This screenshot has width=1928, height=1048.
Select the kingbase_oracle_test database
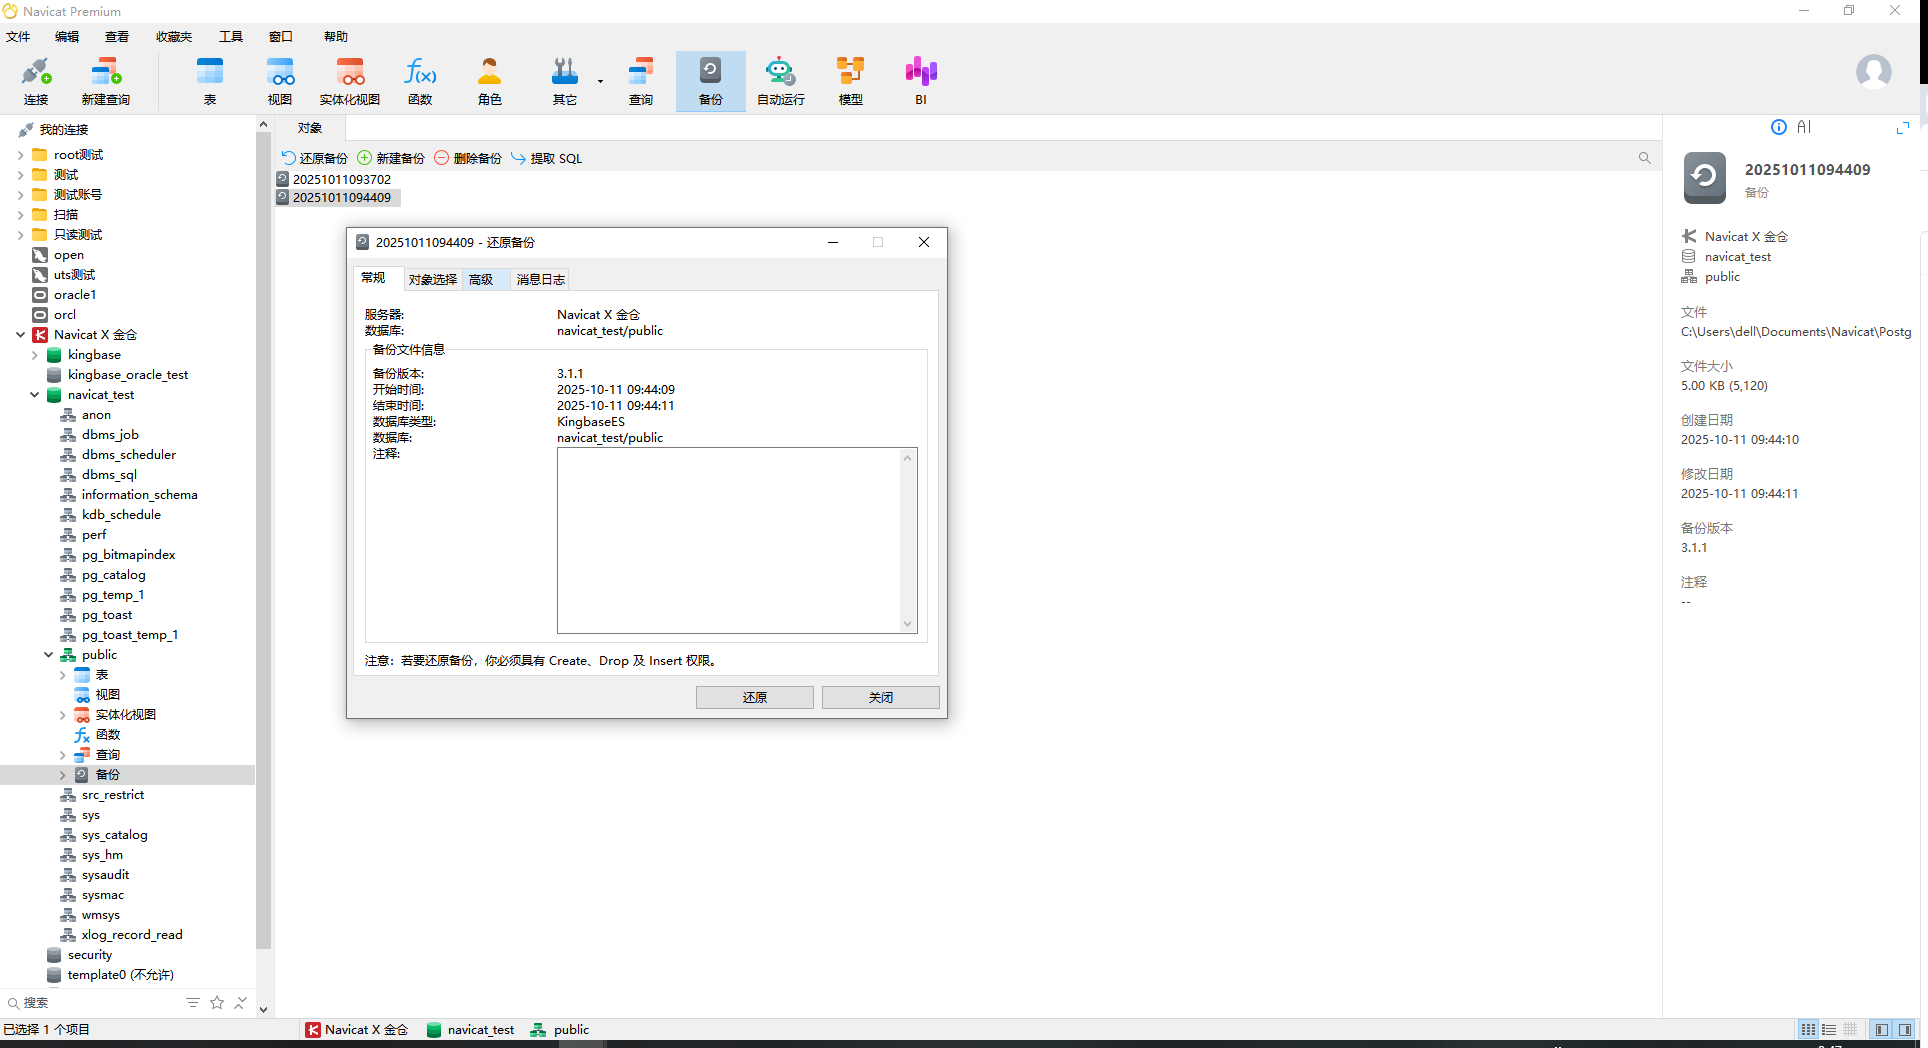[x=128, y=375]
